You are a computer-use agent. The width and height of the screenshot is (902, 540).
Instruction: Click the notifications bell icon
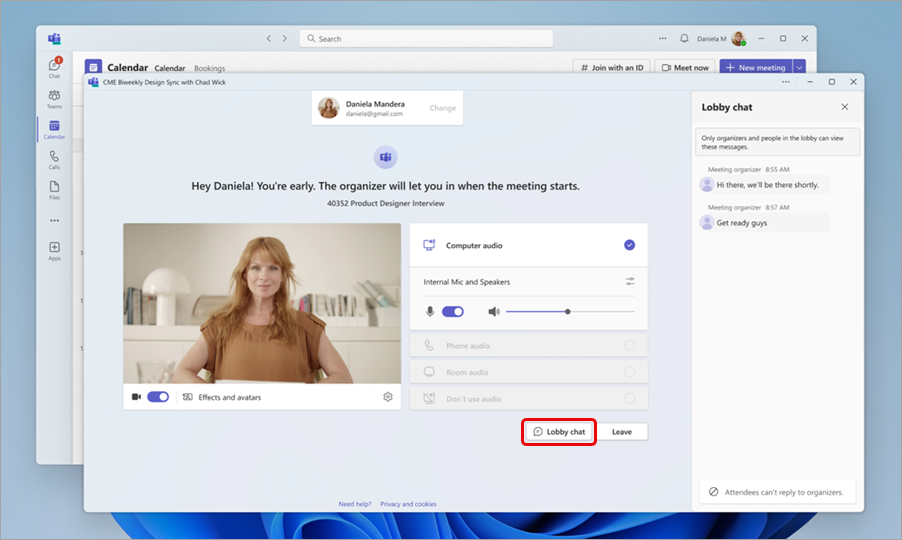684,39
